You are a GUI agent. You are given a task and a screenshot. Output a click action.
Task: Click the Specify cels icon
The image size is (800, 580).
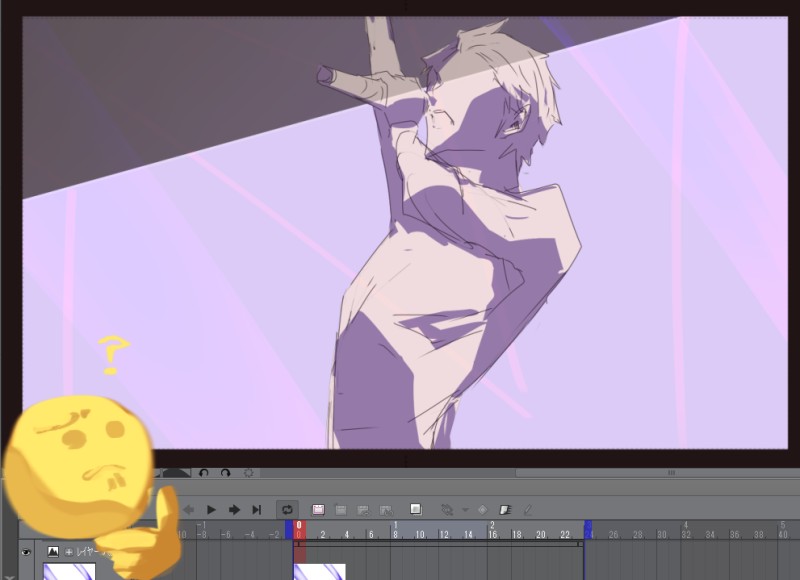363,510
